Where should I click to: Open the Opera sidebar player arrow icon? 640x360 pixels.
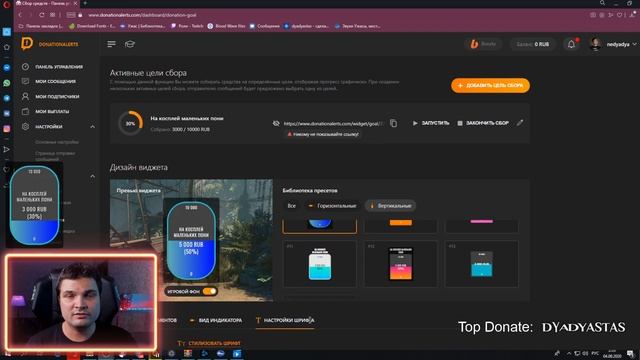point(7,149)
